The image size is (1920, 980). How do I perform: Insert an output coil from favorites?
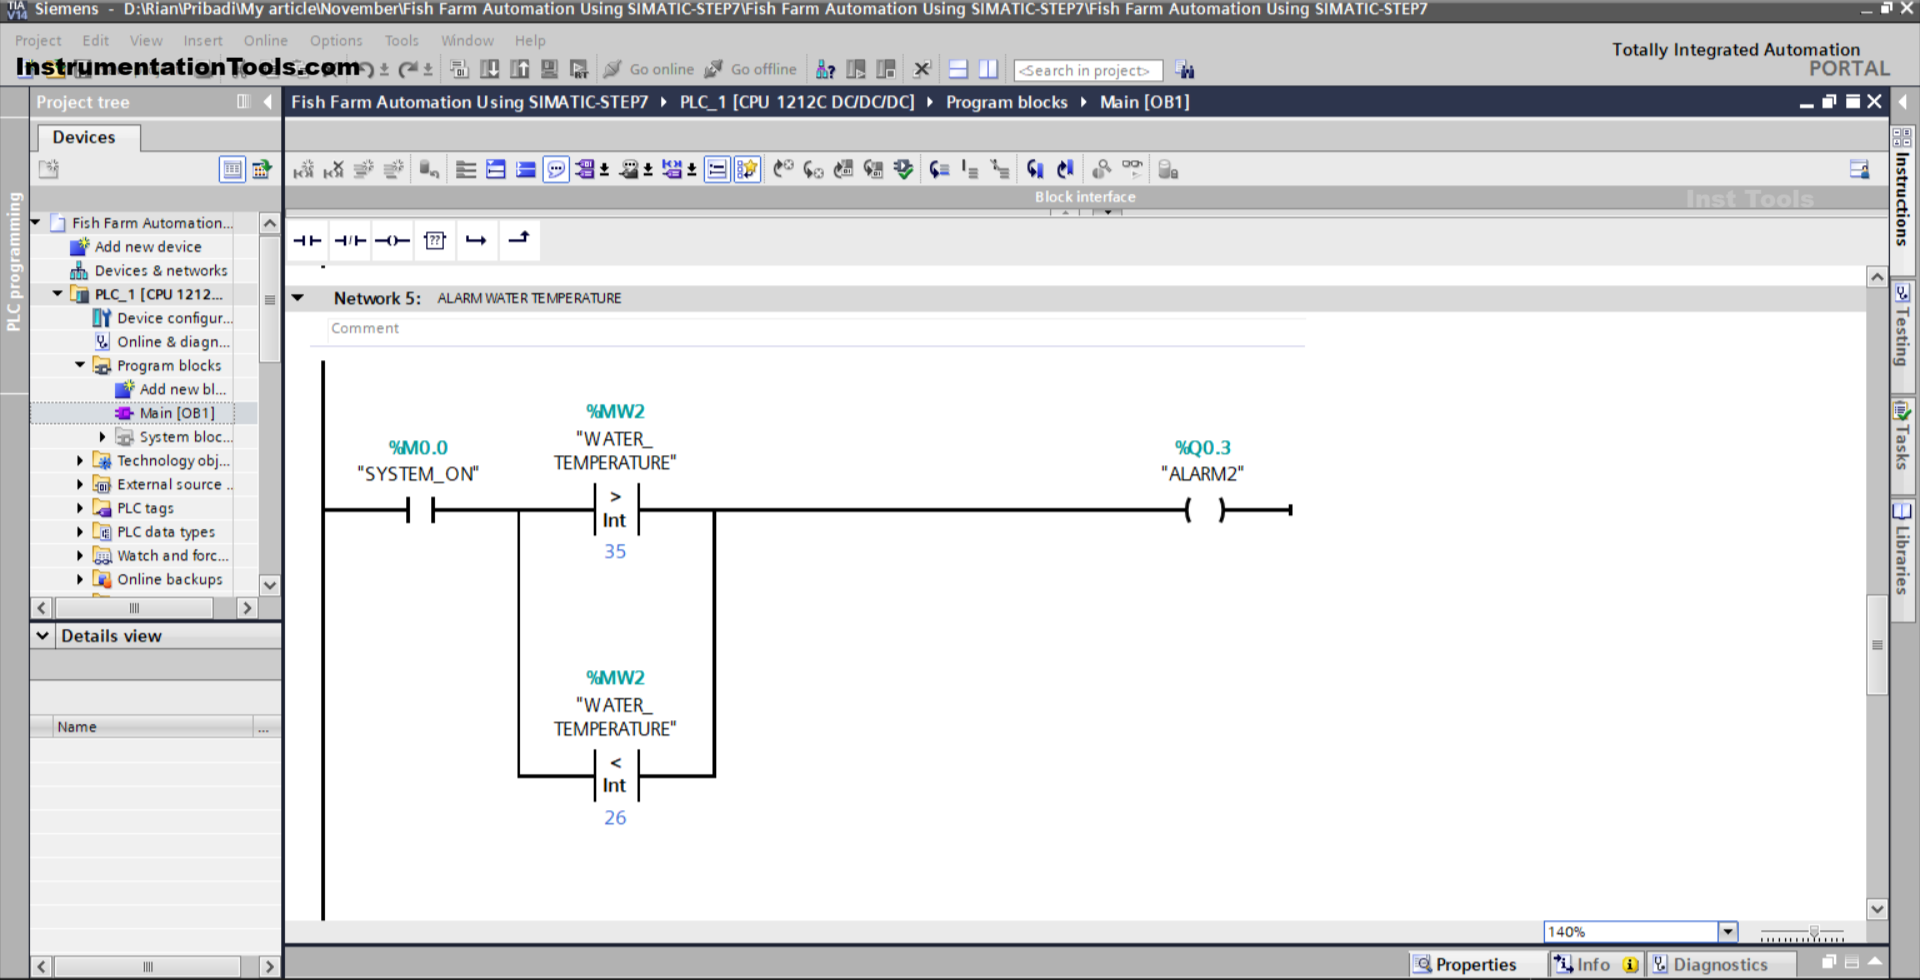[x=393, y=240]
